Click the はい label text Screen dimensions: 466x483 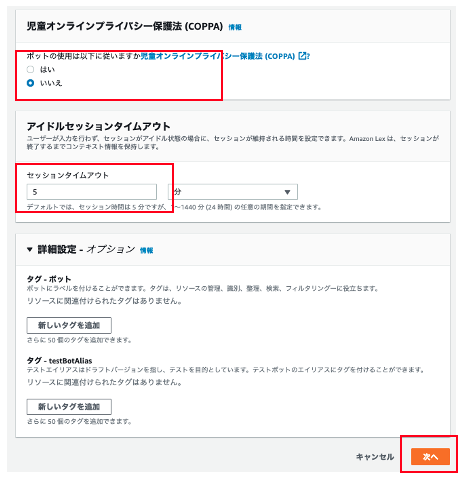pos(47,70)
